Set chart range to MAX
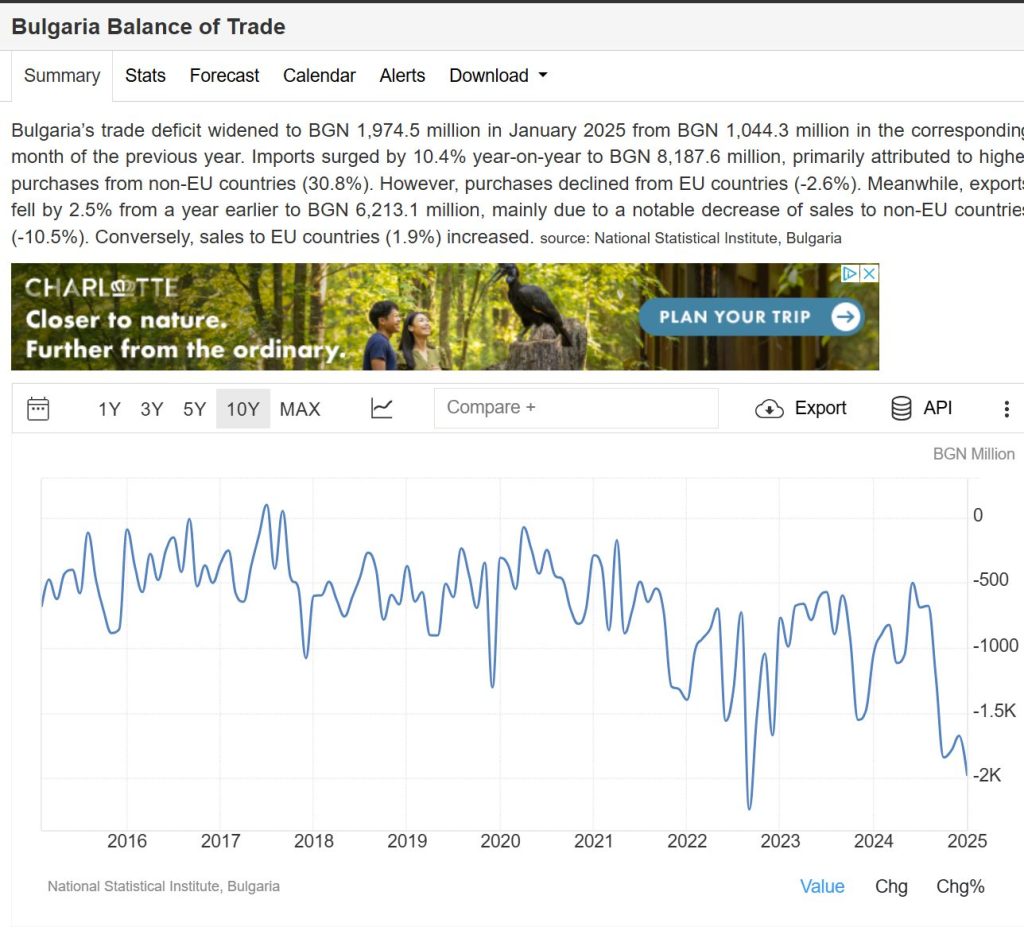Viewport: 1024px width, 950px height. [x=300, y=409]
